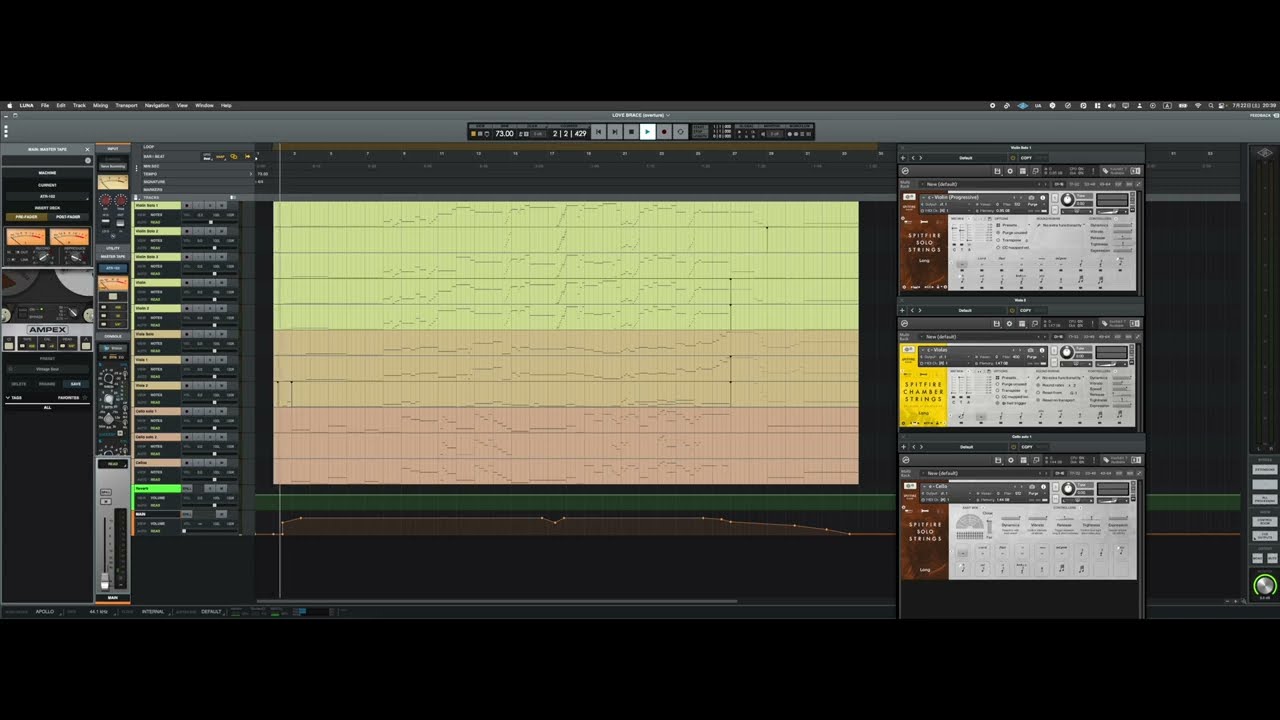This screenshot has width=1280, height=720.
Task: Open the LOVE BRACE project title dropdown
Action: click(641, 115)
